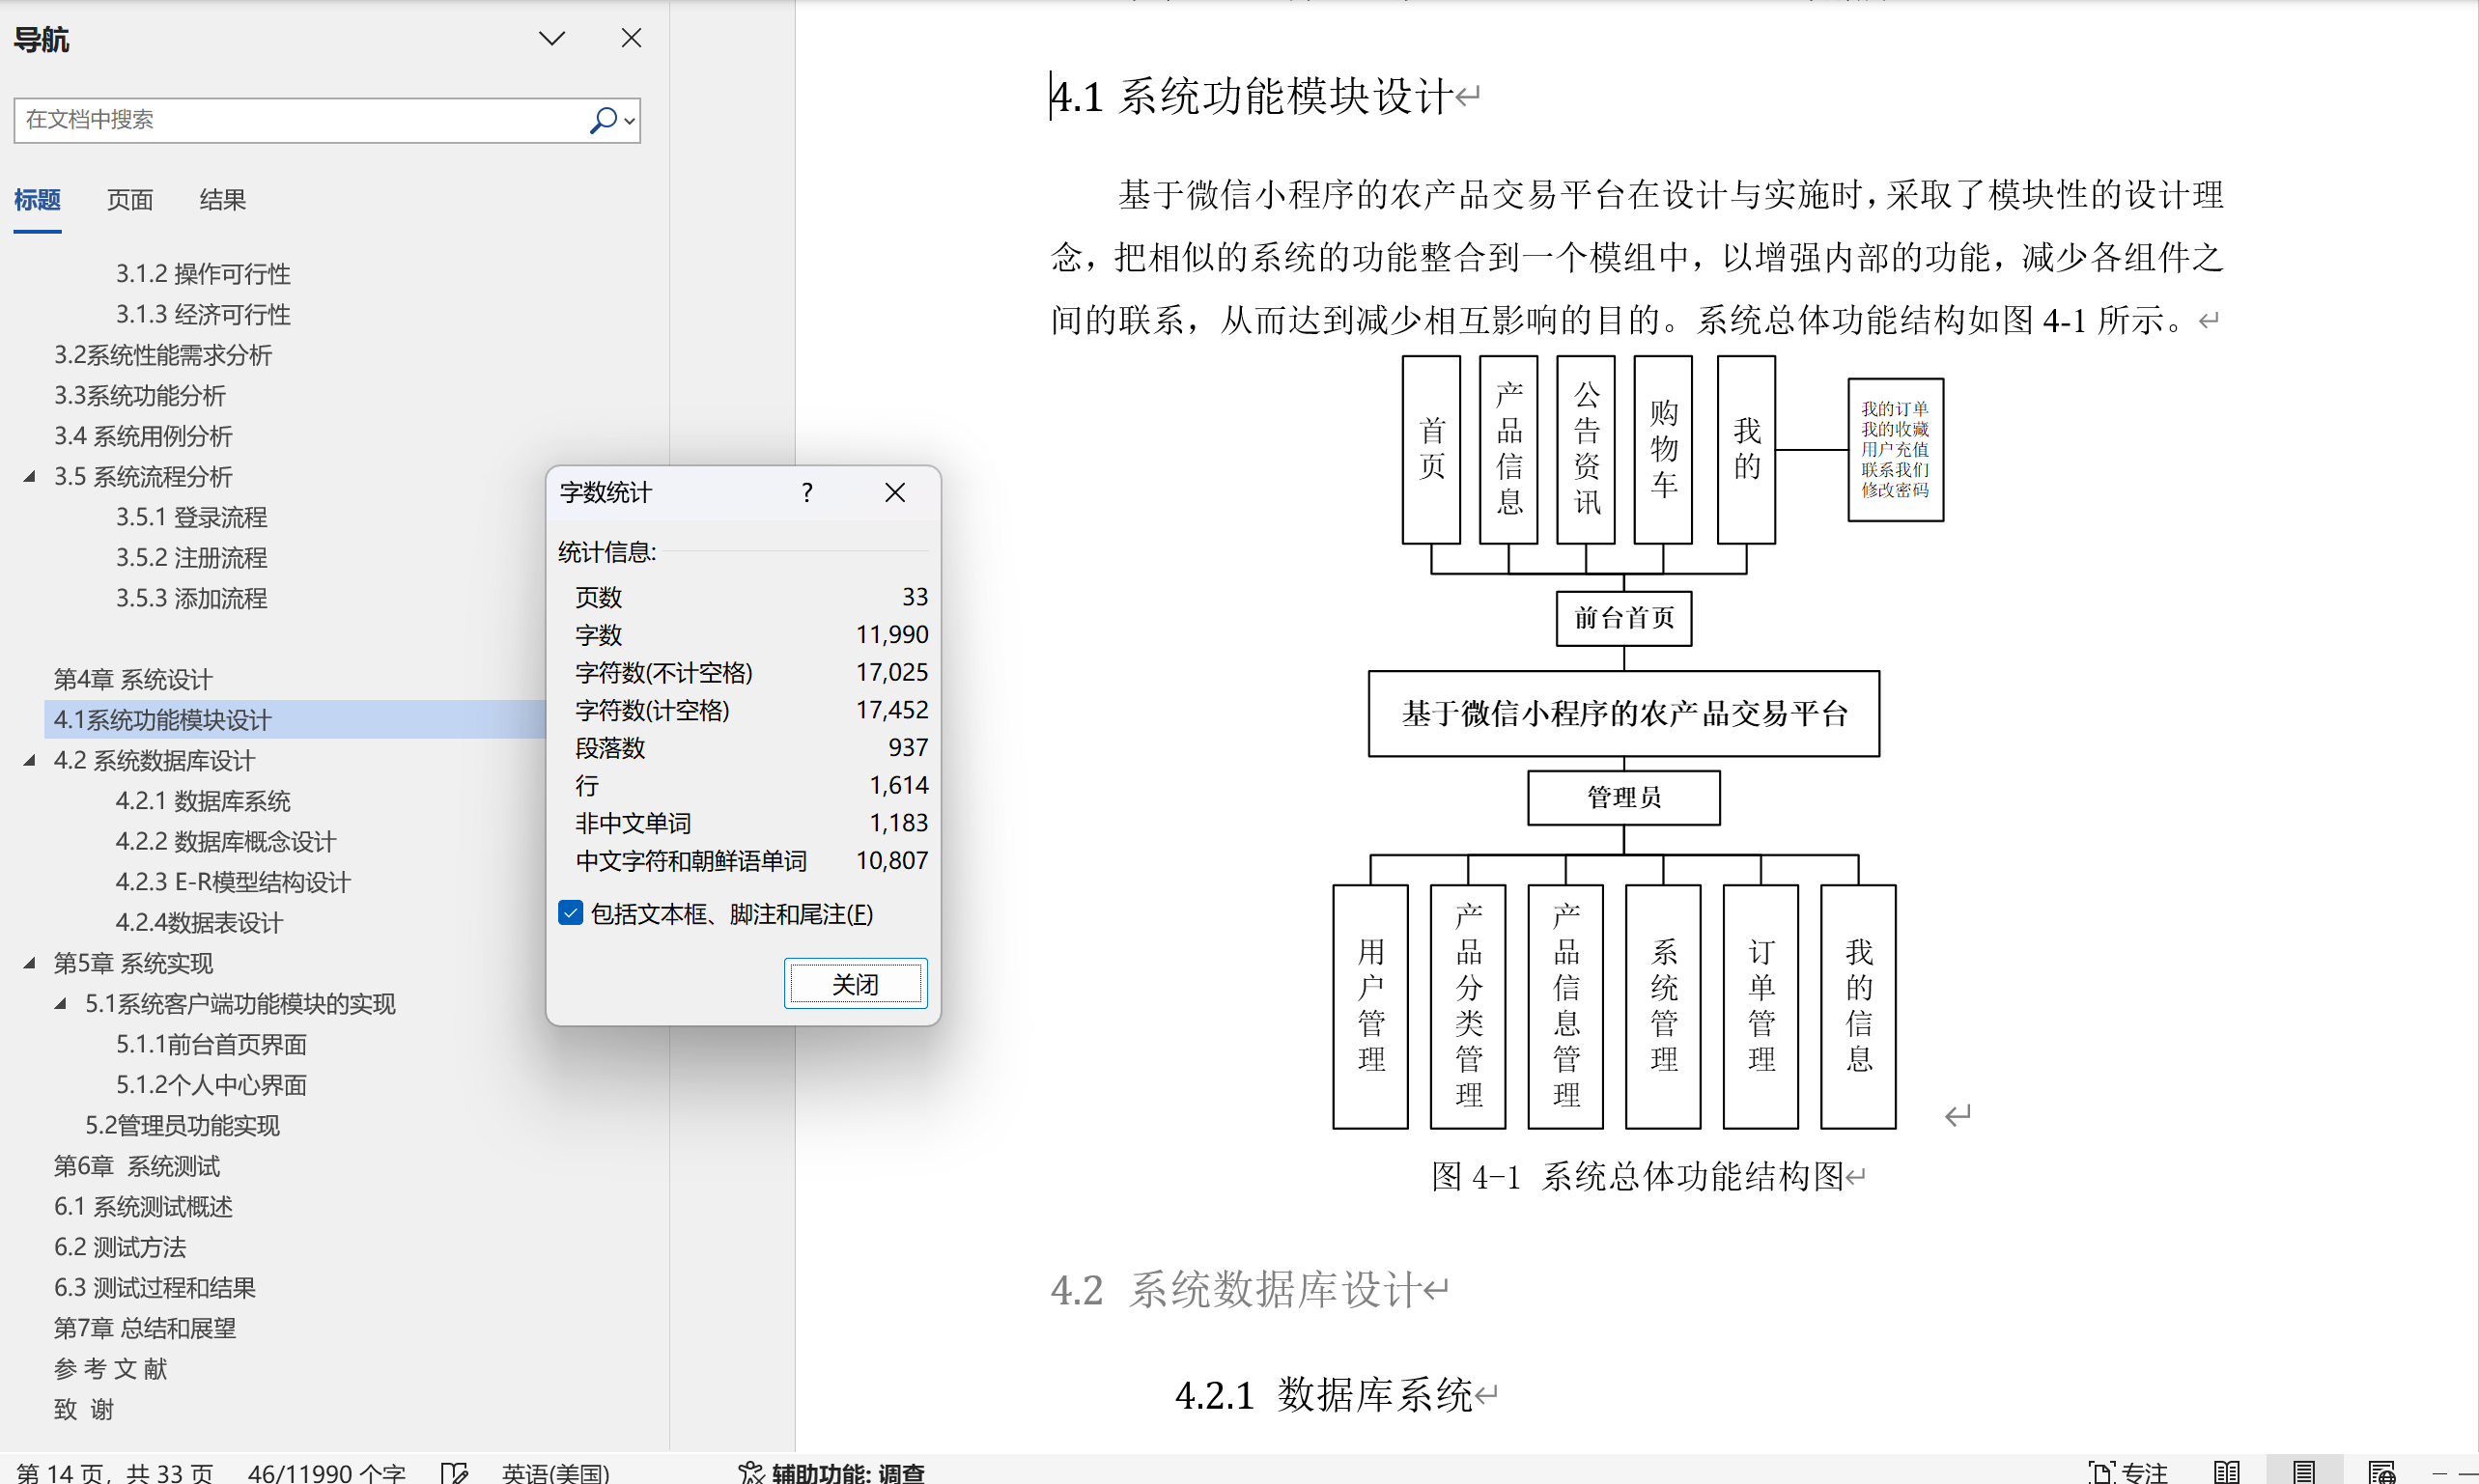Click the 4.2.1 数据库系统 heading in document
This screenshot has width=2479, height=1484.
(1324, 1394)
